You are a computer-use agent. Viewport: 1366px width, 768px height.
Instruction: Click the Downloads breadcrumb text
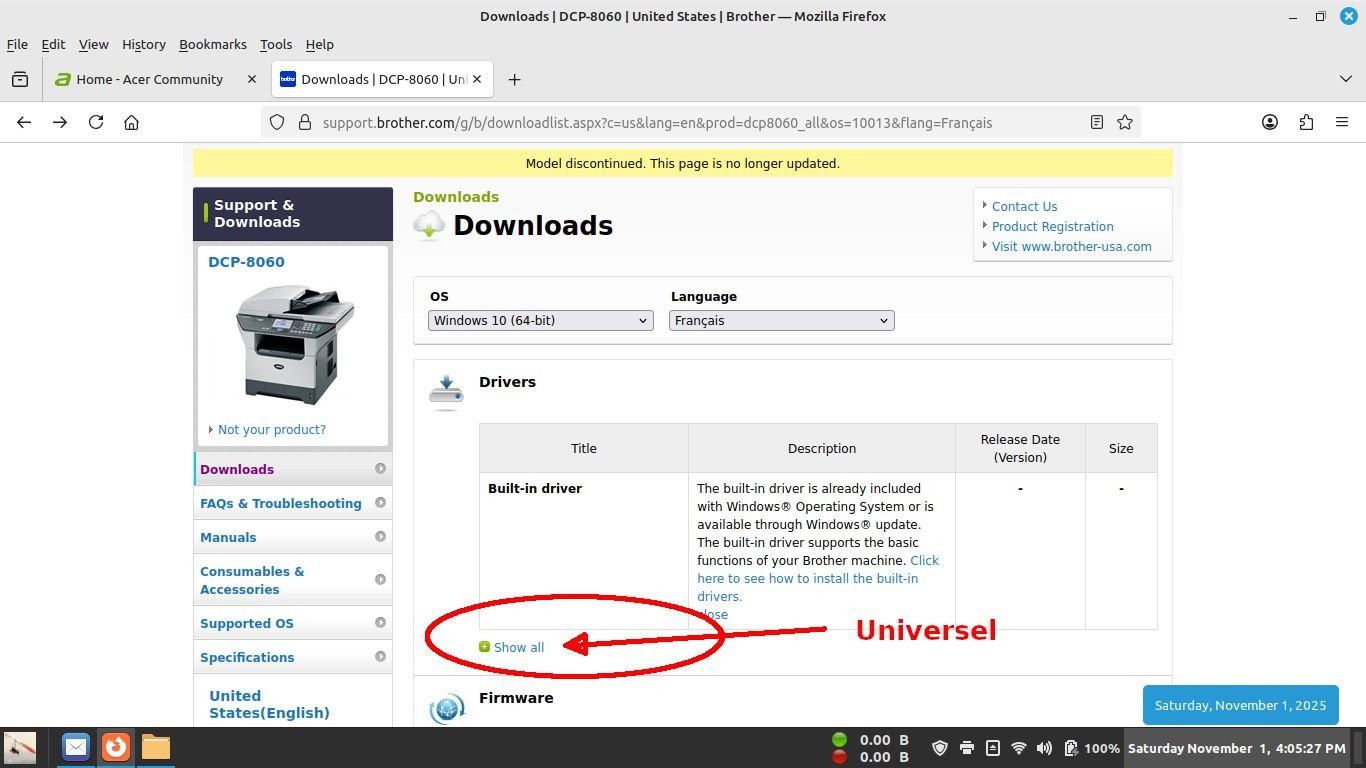point(456,197)
